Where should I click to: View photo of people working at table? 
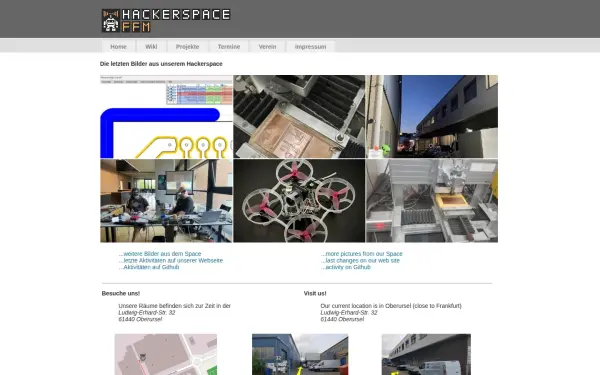(x=166, y=201)
